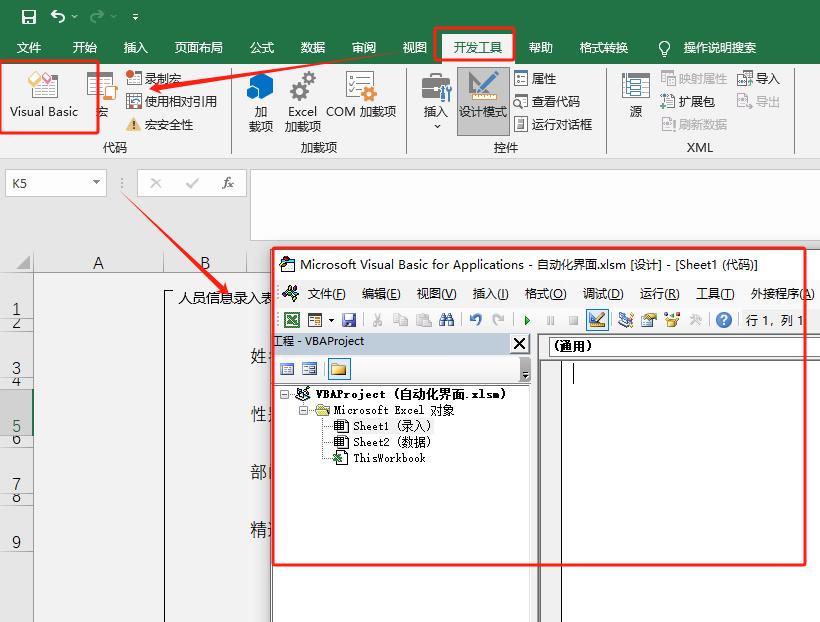Open the 帮助 ribbon tab
This screenshot has height=622, width=820.
[x=540, y=48]
